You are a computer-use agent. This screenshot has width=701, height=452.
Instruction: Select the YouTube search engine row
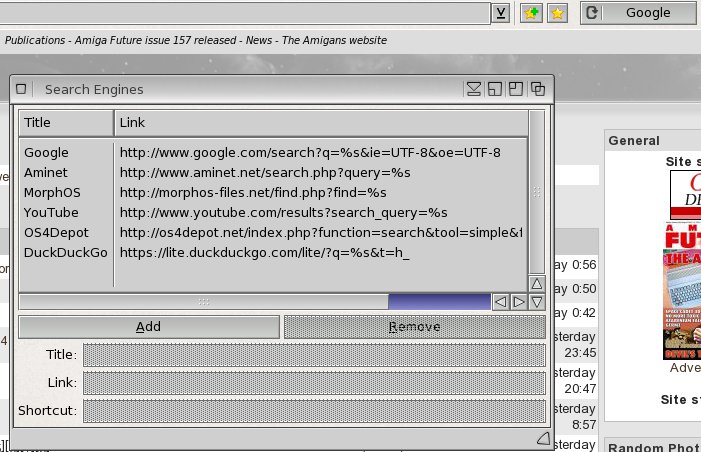point(273,213)
